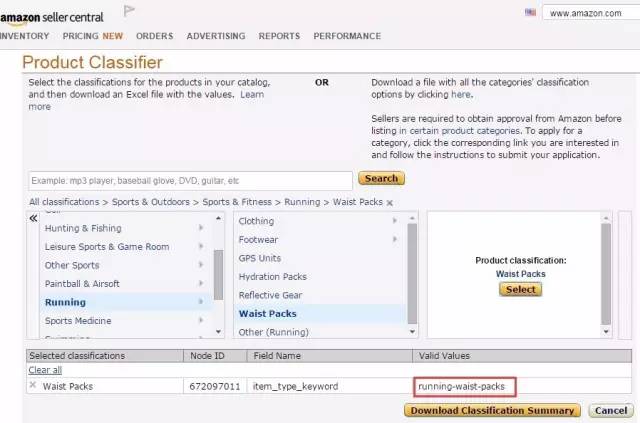The image size is (640, 423).
Task: Click the US flag marketplace icon
Action: point(530,12)
